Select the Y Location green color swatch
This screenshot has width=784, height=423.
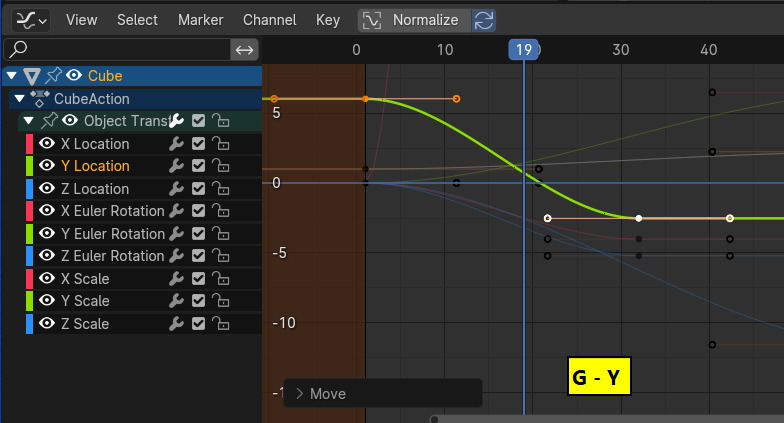click(30, 166)
